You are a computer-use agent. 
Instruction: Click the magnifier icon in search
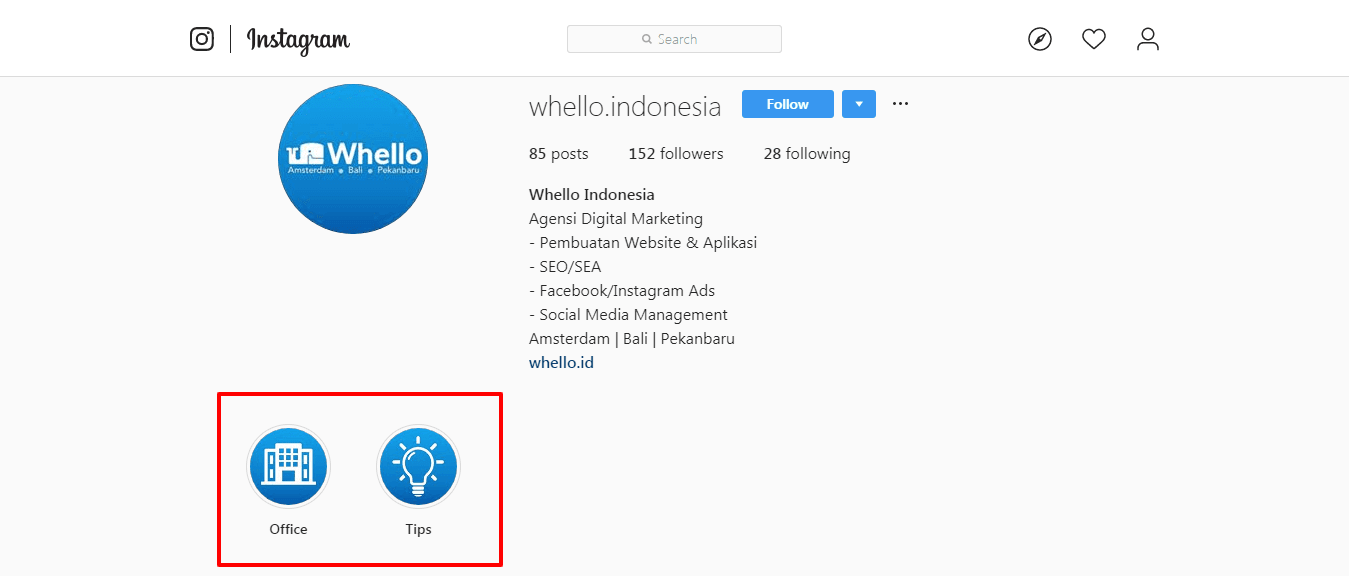tap(647, 39)
